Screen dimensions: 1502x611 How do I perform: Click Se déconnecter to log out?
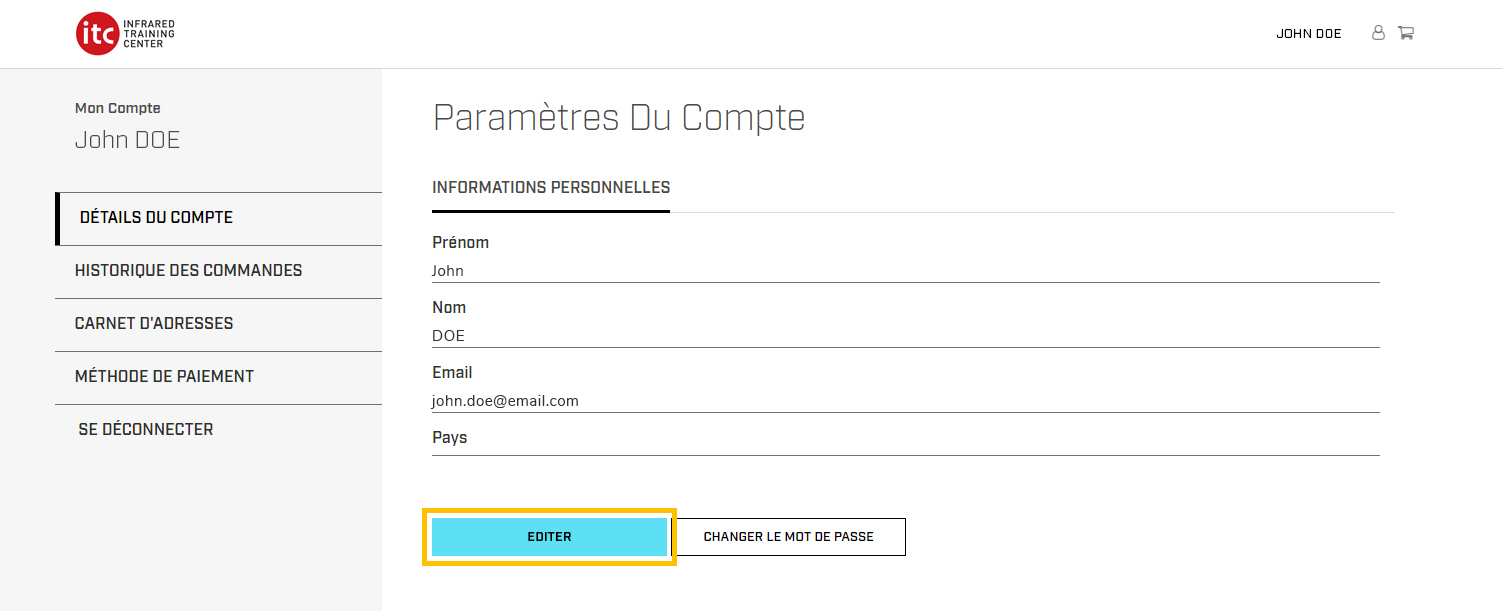(x=146, y=430)
